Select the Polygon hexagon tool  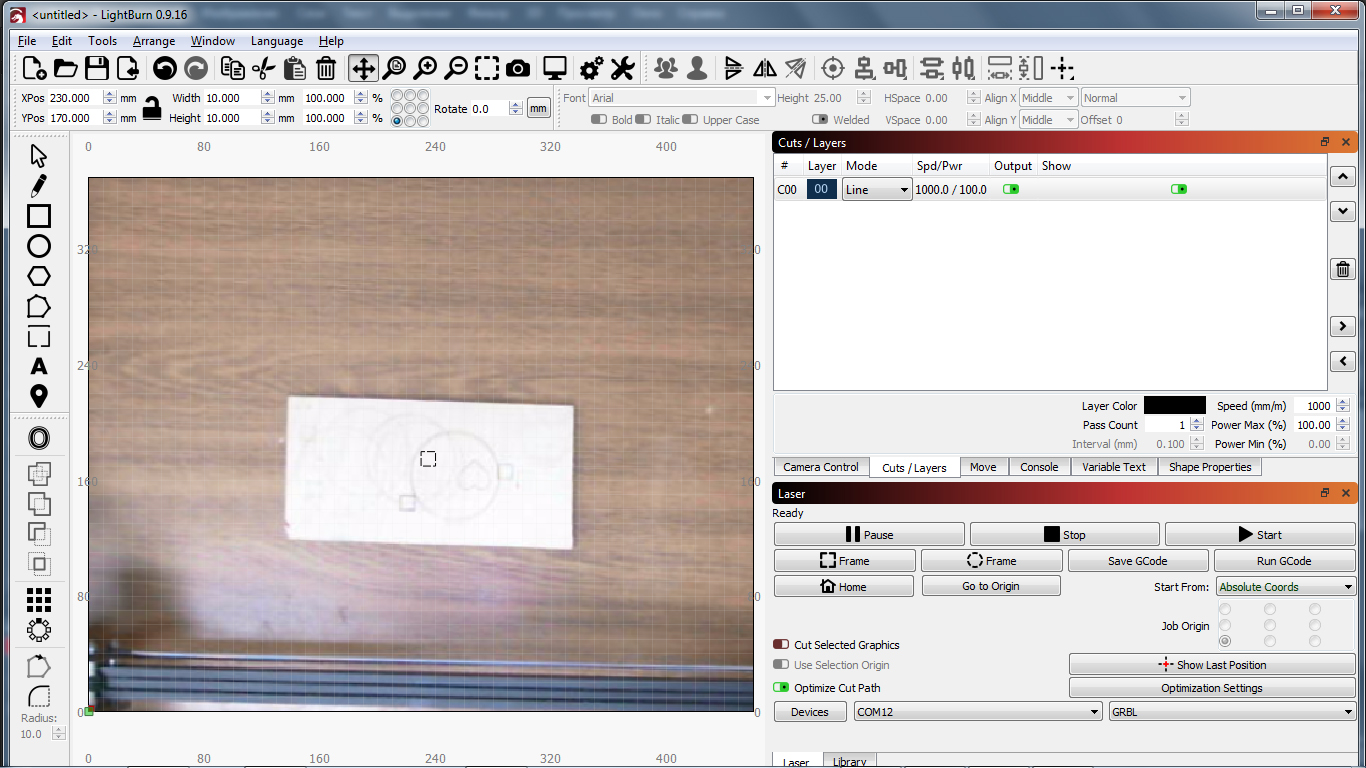(x=39, y=276)
